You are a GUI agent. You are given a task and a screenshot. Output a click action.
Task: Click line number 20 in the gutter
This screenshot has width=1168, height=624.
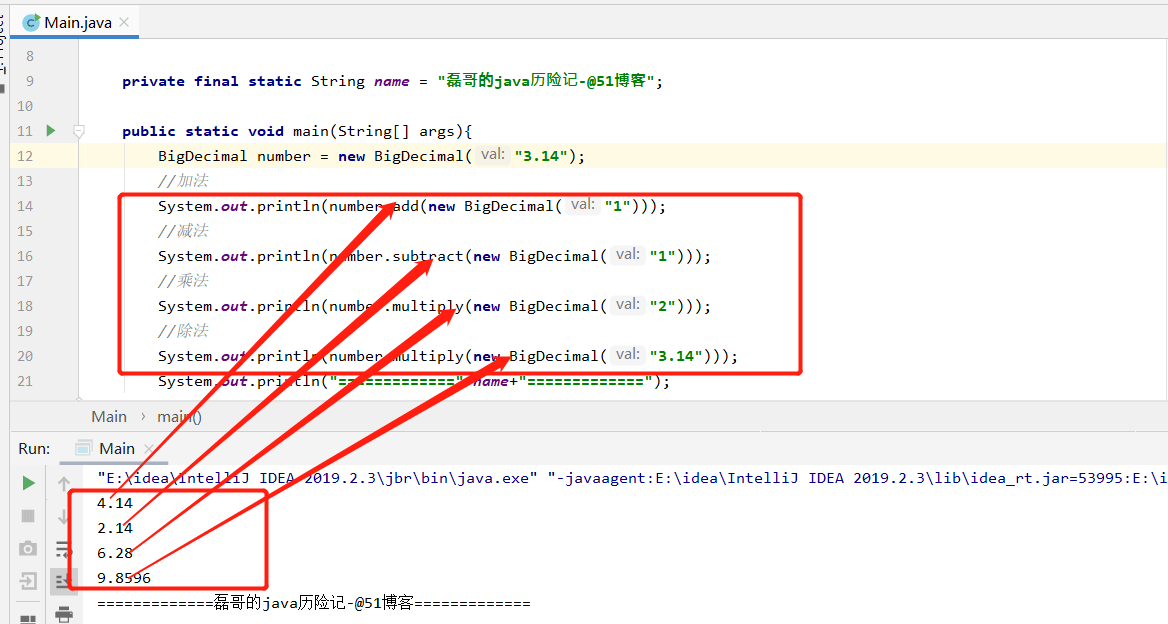25,356
